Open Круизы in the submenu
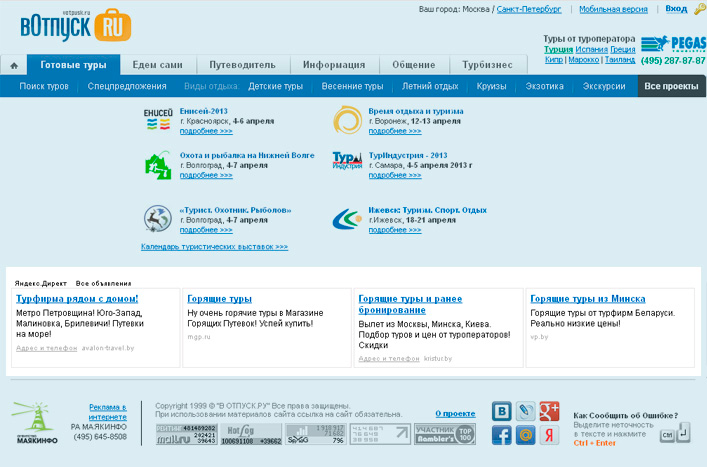 tap(491, 86)
